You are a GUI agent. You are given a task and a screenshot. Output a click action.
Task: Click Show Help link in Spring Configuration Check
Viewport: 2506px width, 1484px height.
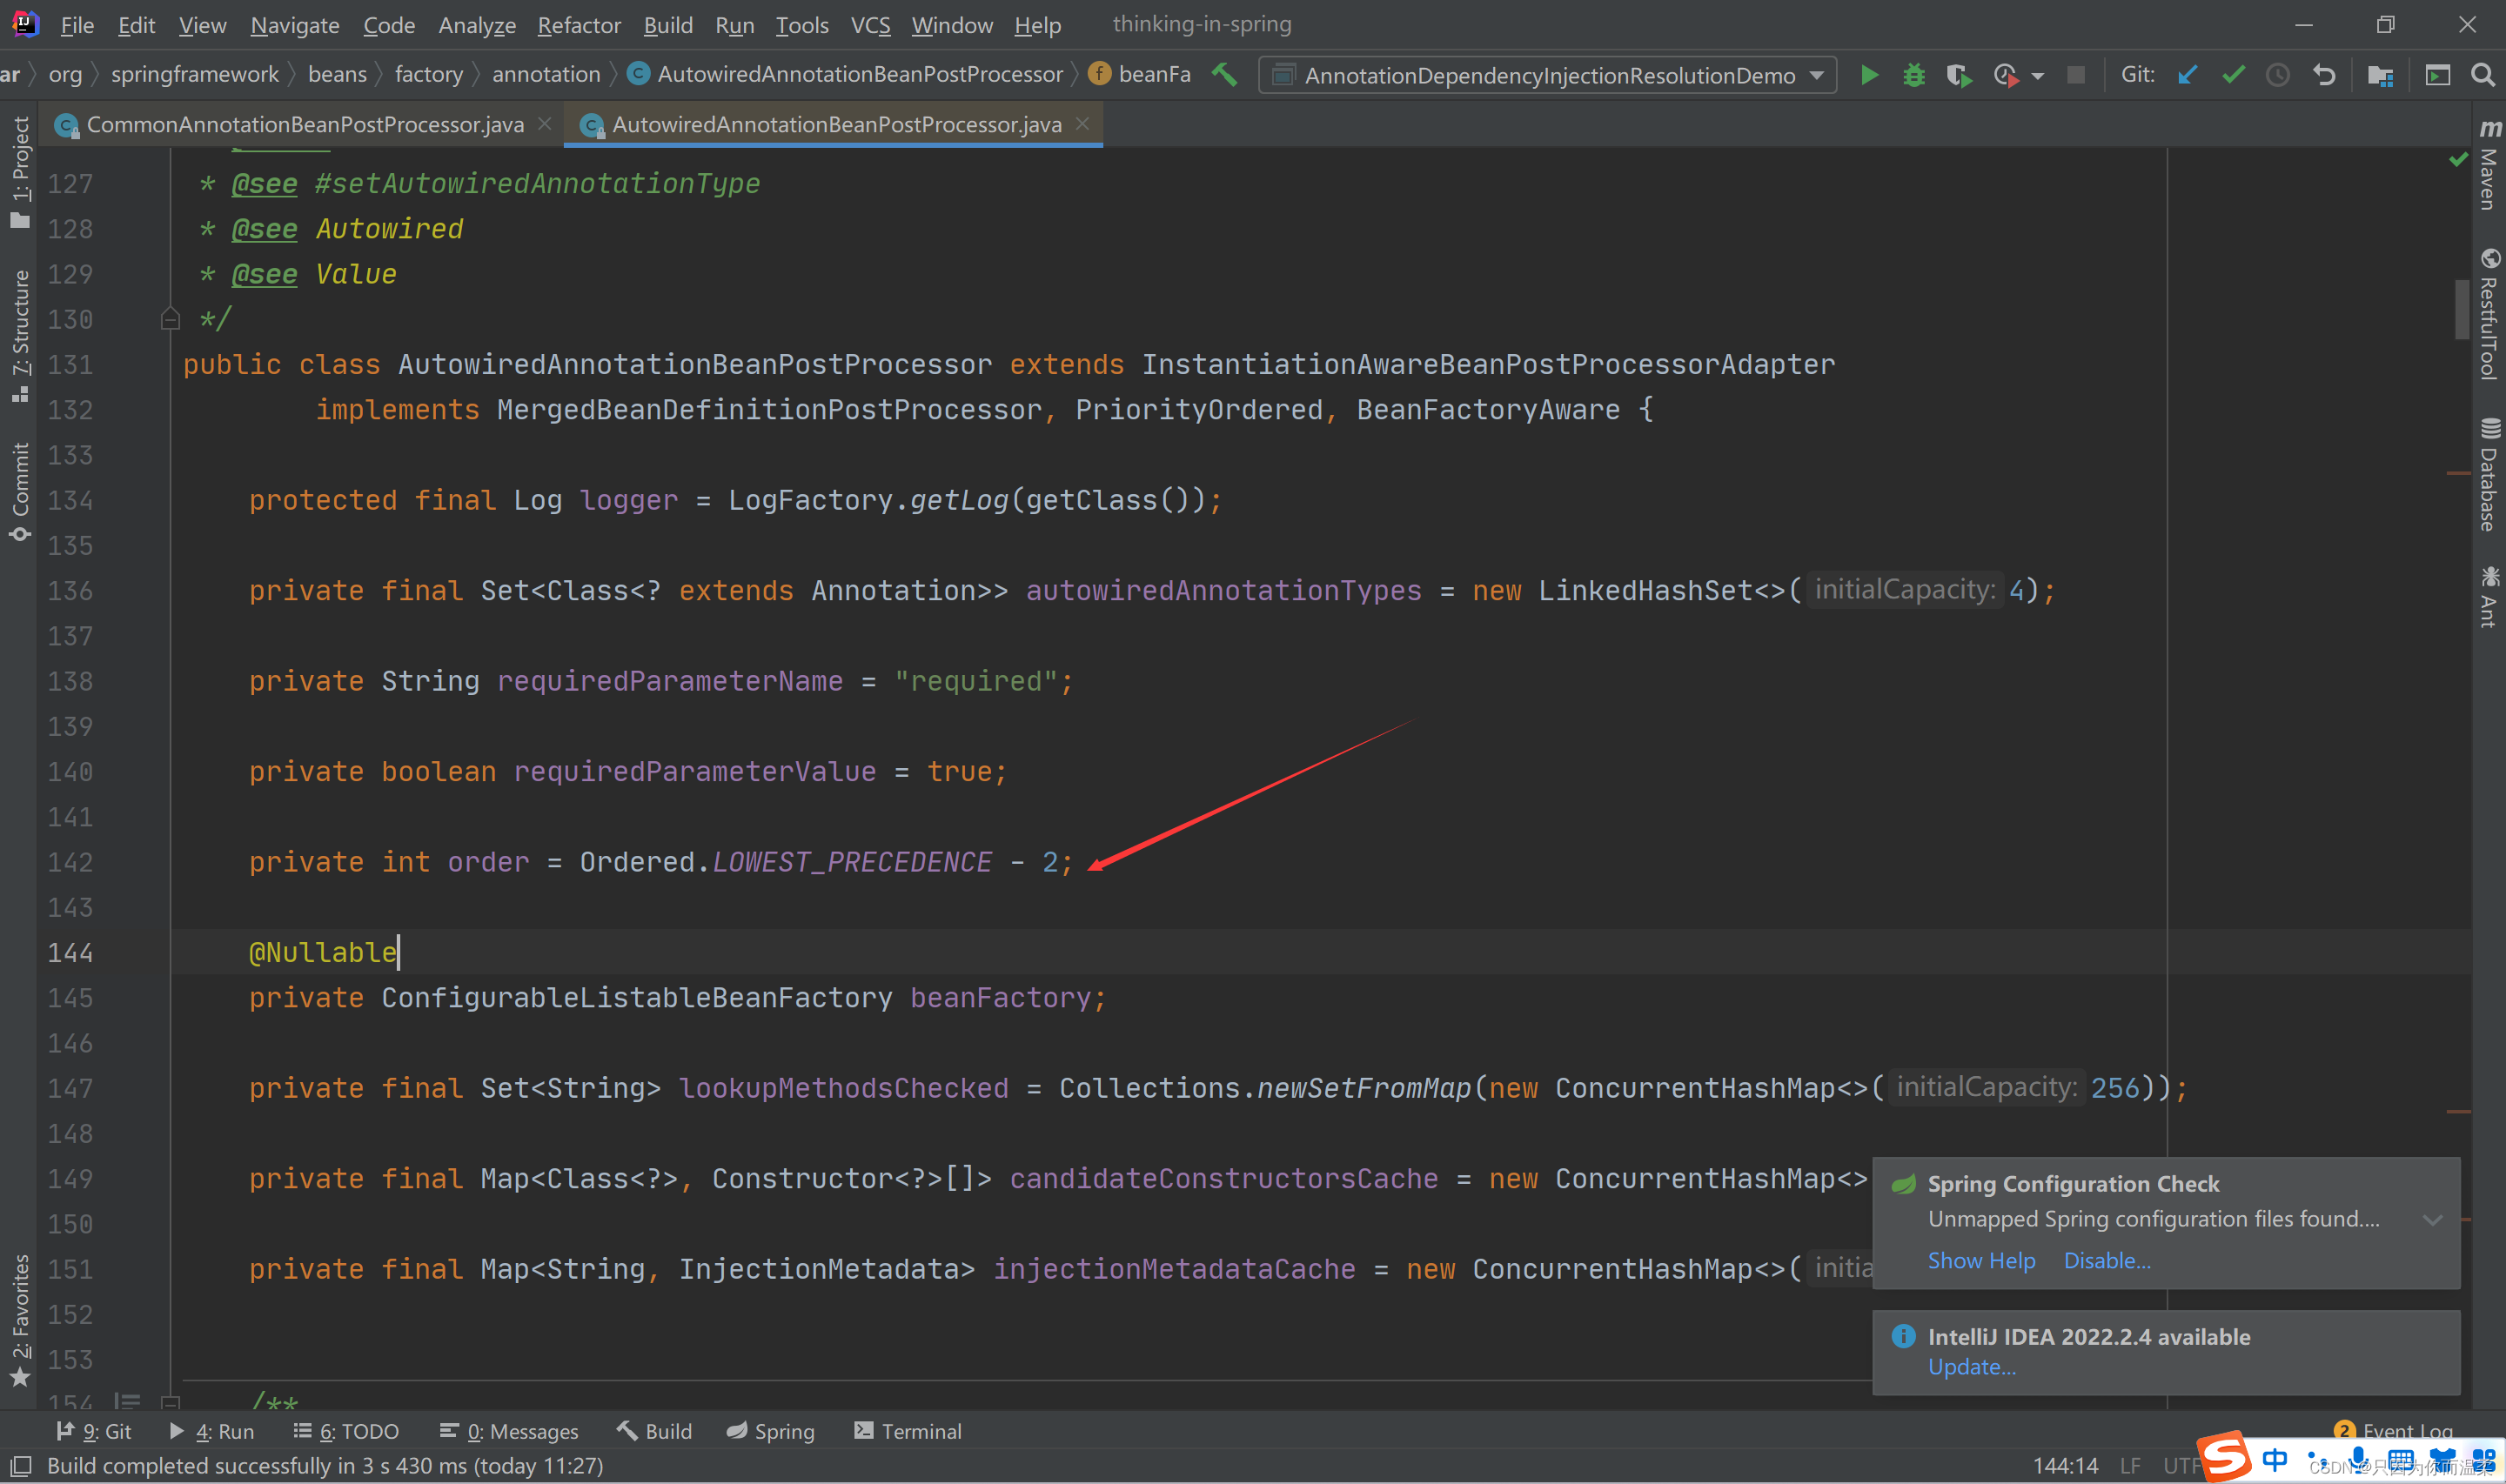click(1974, 1260)
